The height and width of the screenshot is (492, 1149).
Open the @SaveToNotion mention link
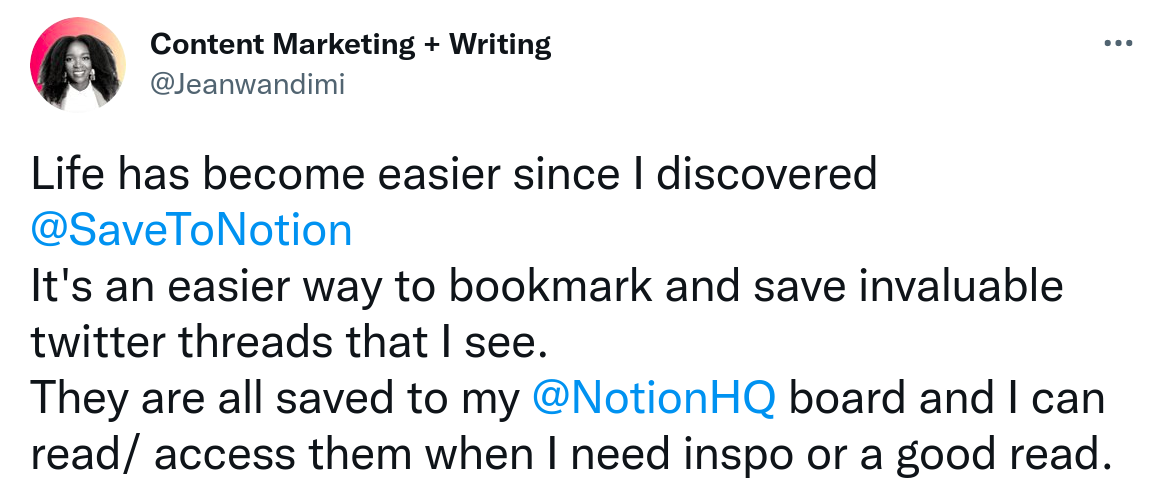pyautogui.click(x=191, y=230)
